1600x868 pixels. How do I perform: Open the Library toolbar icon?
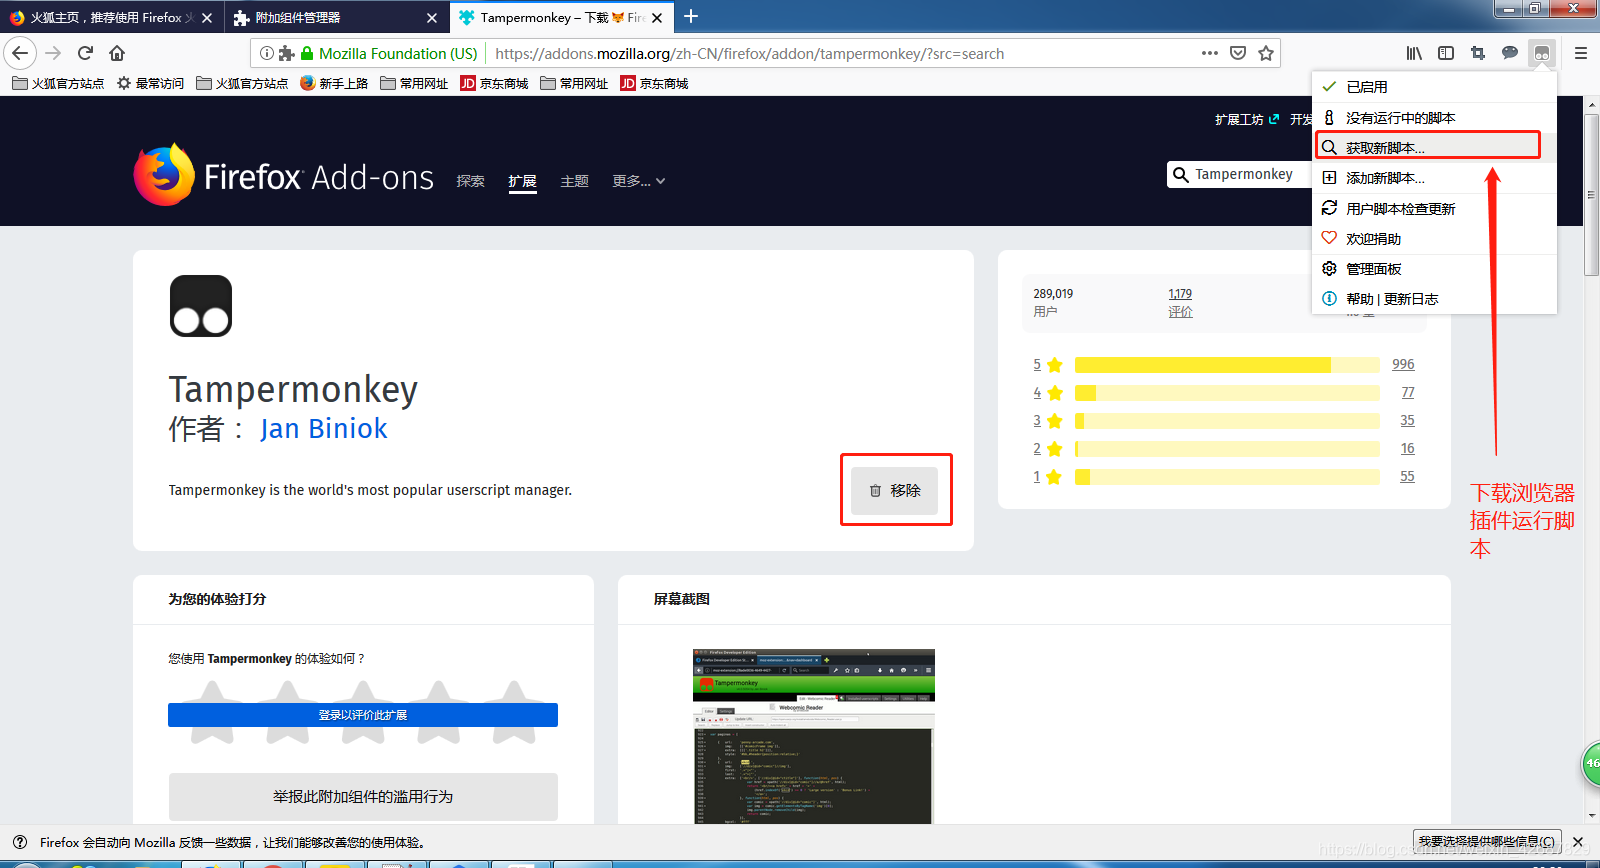[1414, 53]
